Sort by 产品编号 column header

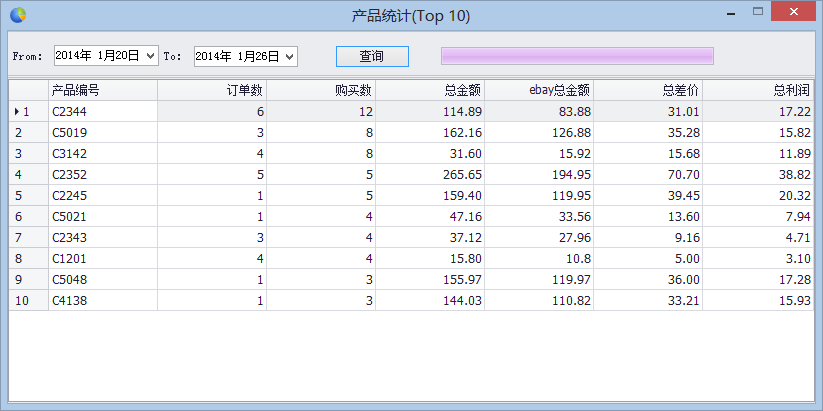[x=102, y=90]
